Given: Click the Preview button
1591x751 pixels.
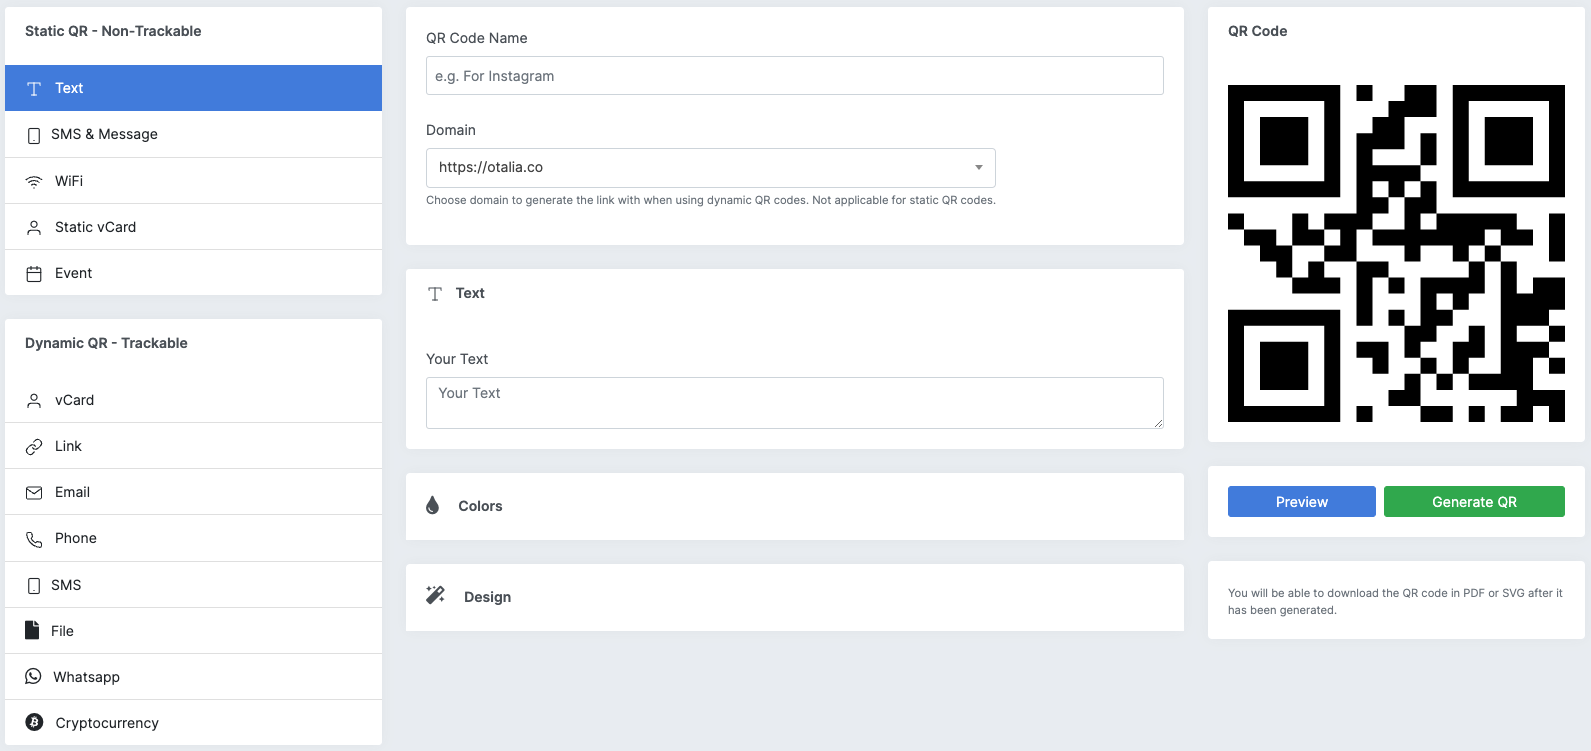Looking at the screenshot, I should [1302, 502].
